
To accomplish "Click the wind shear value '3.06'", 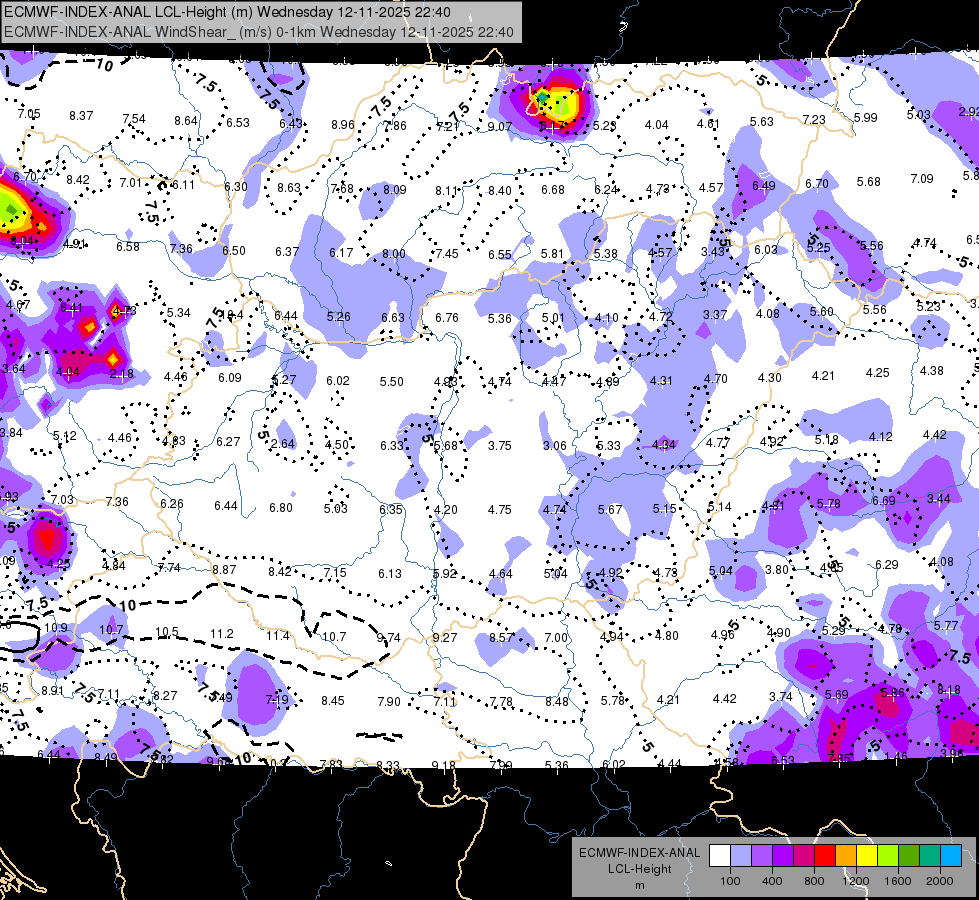I will click(554, 446).
